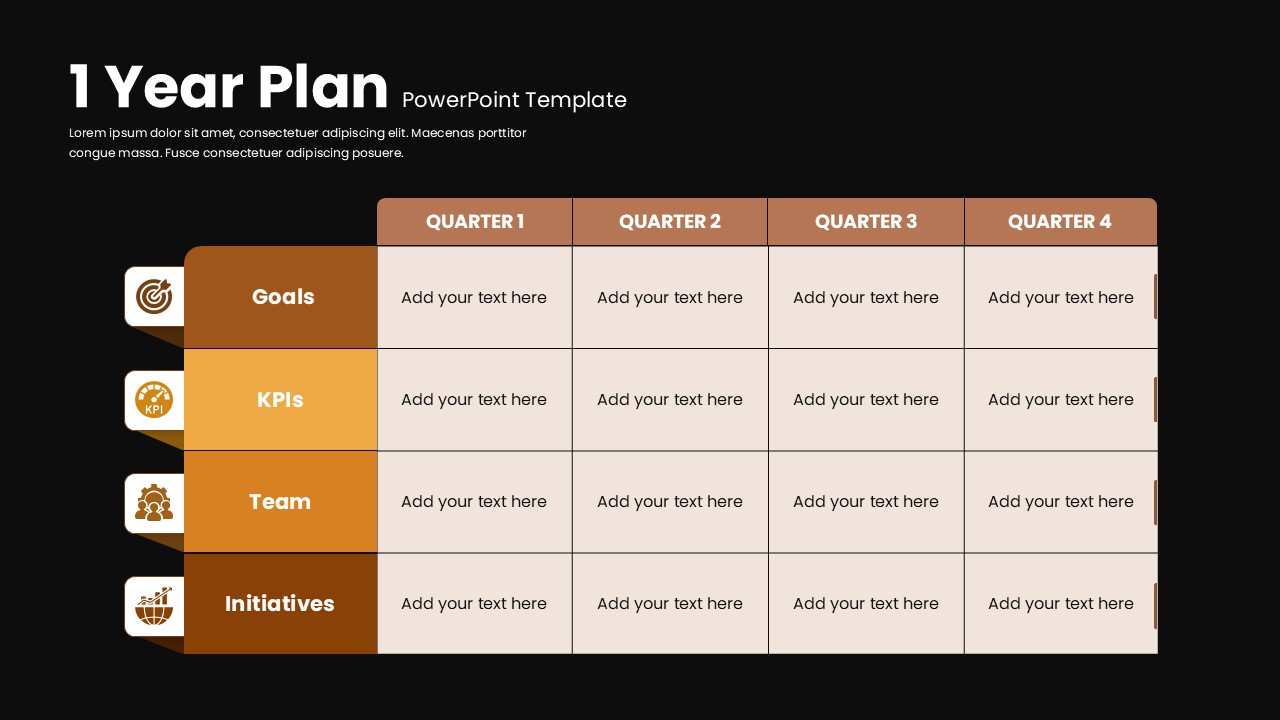Select the Quarter 1 column header
This screenshot has width=1280, height=720.
[x=475, y=222]
